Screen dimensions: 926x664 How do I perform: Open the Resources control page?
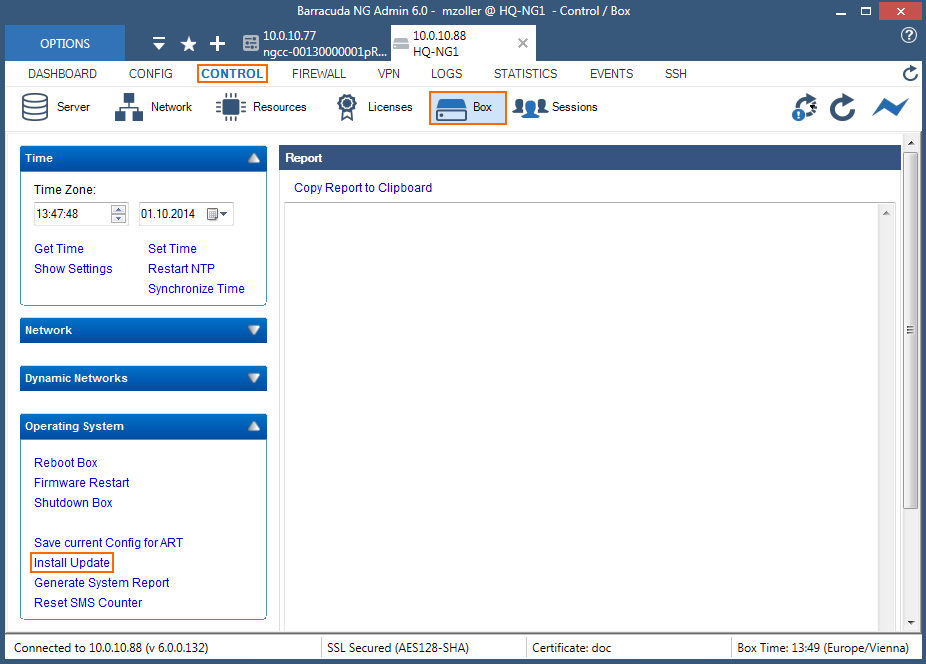pyautogui.click(x=262, y=108)
